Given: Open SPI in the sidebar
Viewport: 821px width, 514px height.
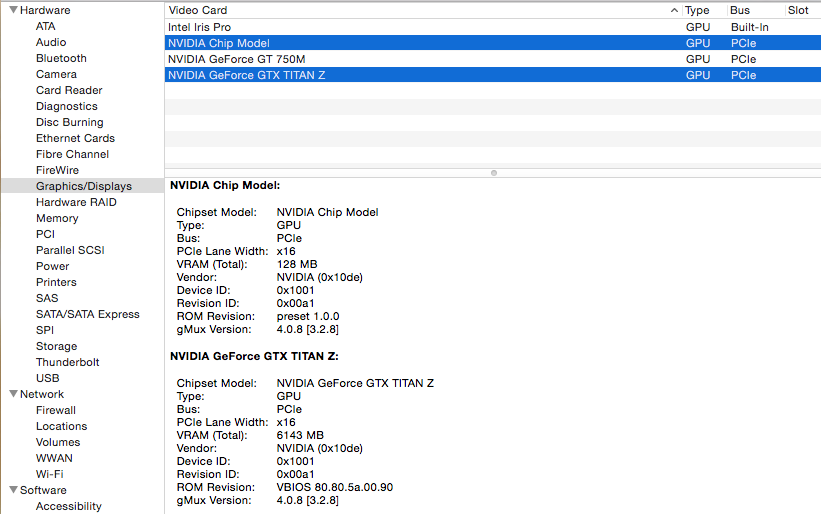Looking at the screenshot, I should click(x=45, y=330).
